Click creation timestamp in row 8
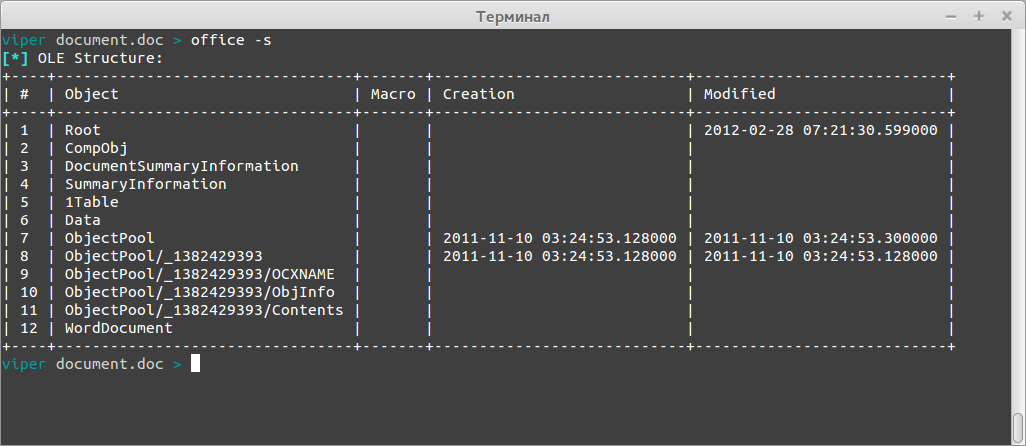The height and width of the screenshot is (446, 1026). pos(559,256)
